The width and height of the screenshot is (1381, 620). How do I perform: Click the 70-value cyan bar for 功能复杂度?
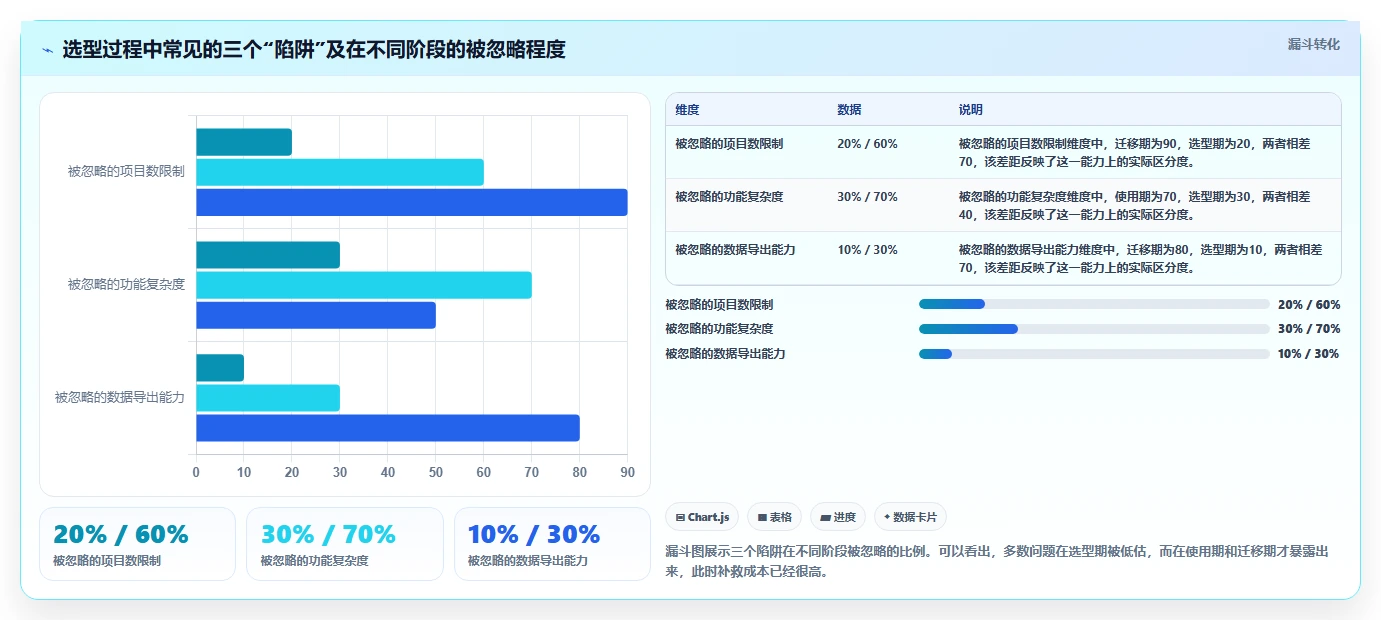(363, 285)
